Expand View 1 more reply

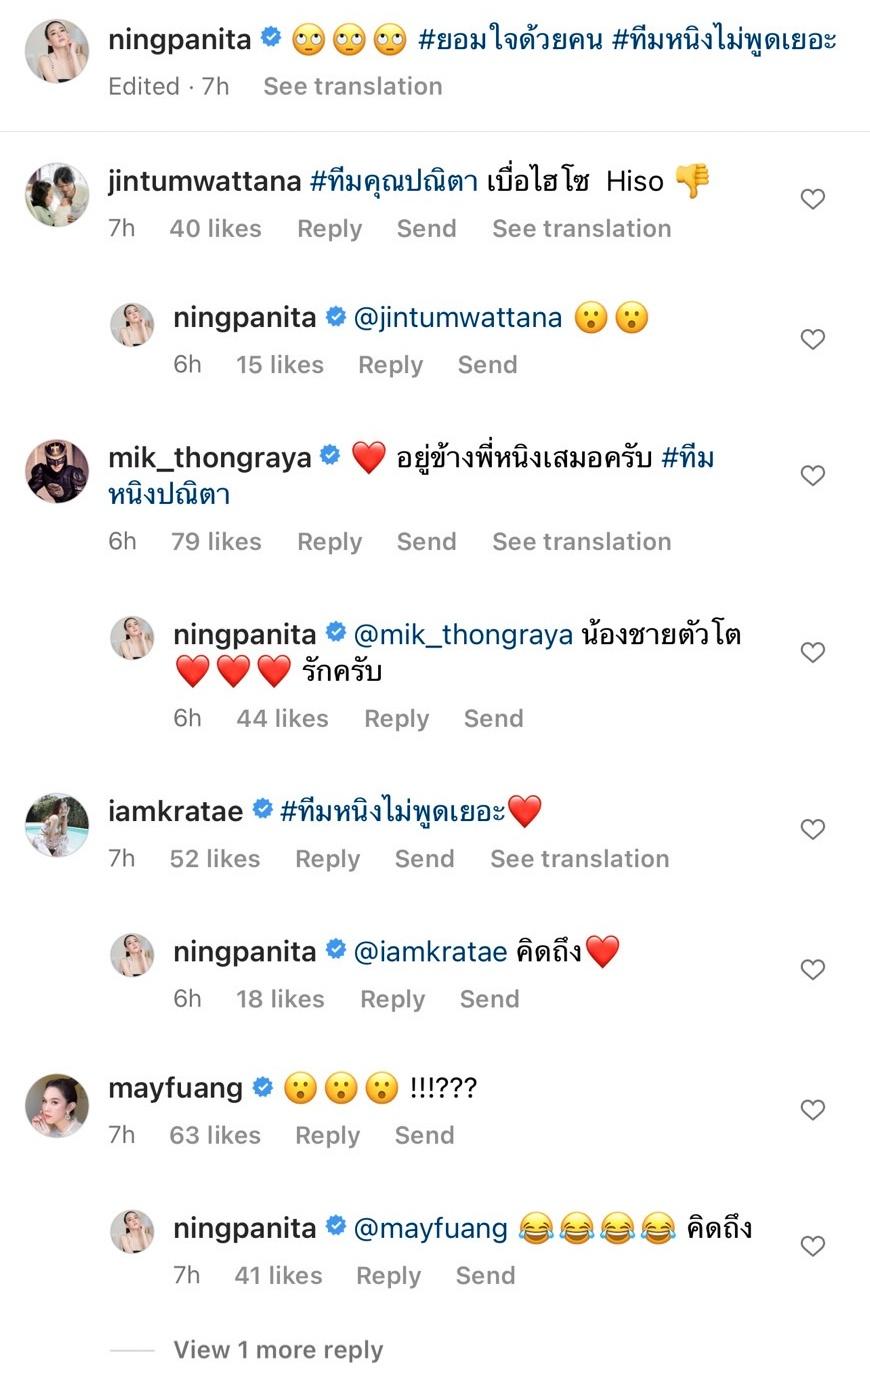[278, 1350]
